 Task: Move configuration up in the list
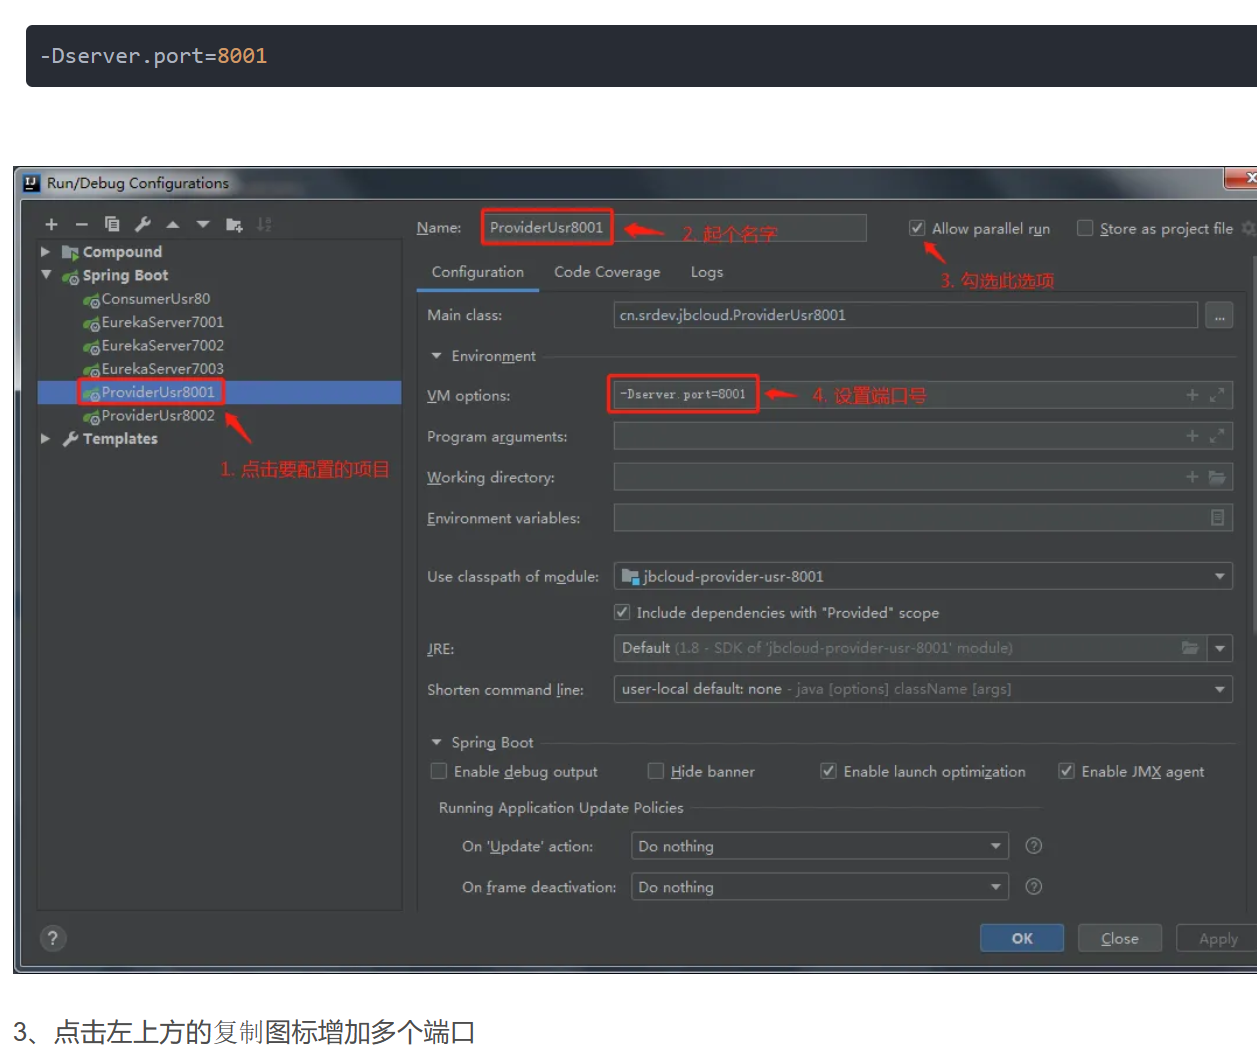pyautogui.click(x=171, y=224)
